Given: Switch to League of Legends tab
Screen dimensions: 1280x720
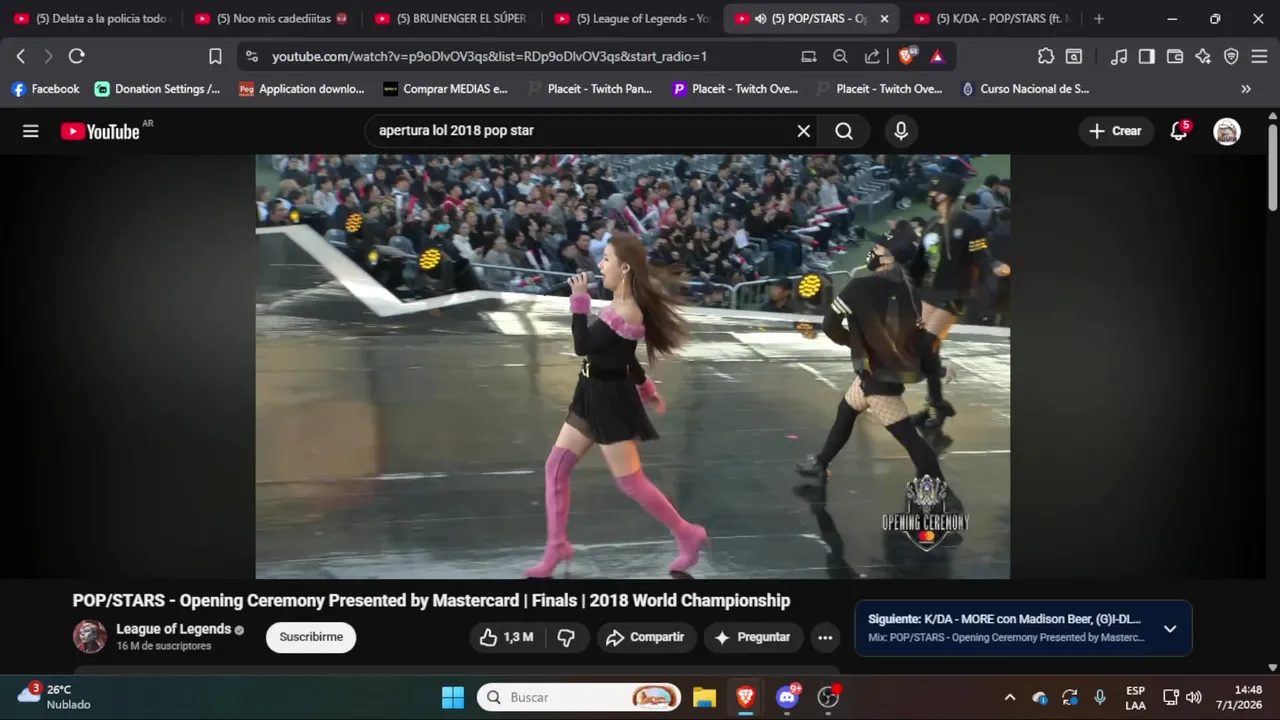Looking at the screenshot, I should pos(632,19).
